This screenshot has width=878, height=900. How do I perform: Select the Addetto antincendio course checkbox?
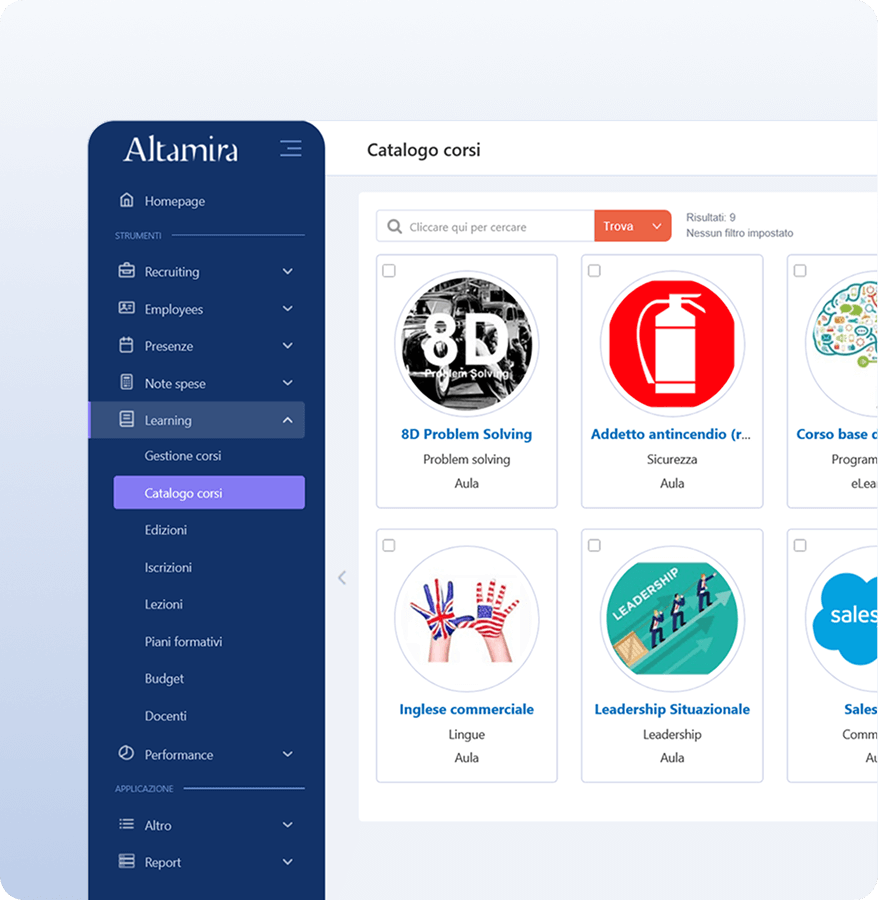(x=594, y=271)
